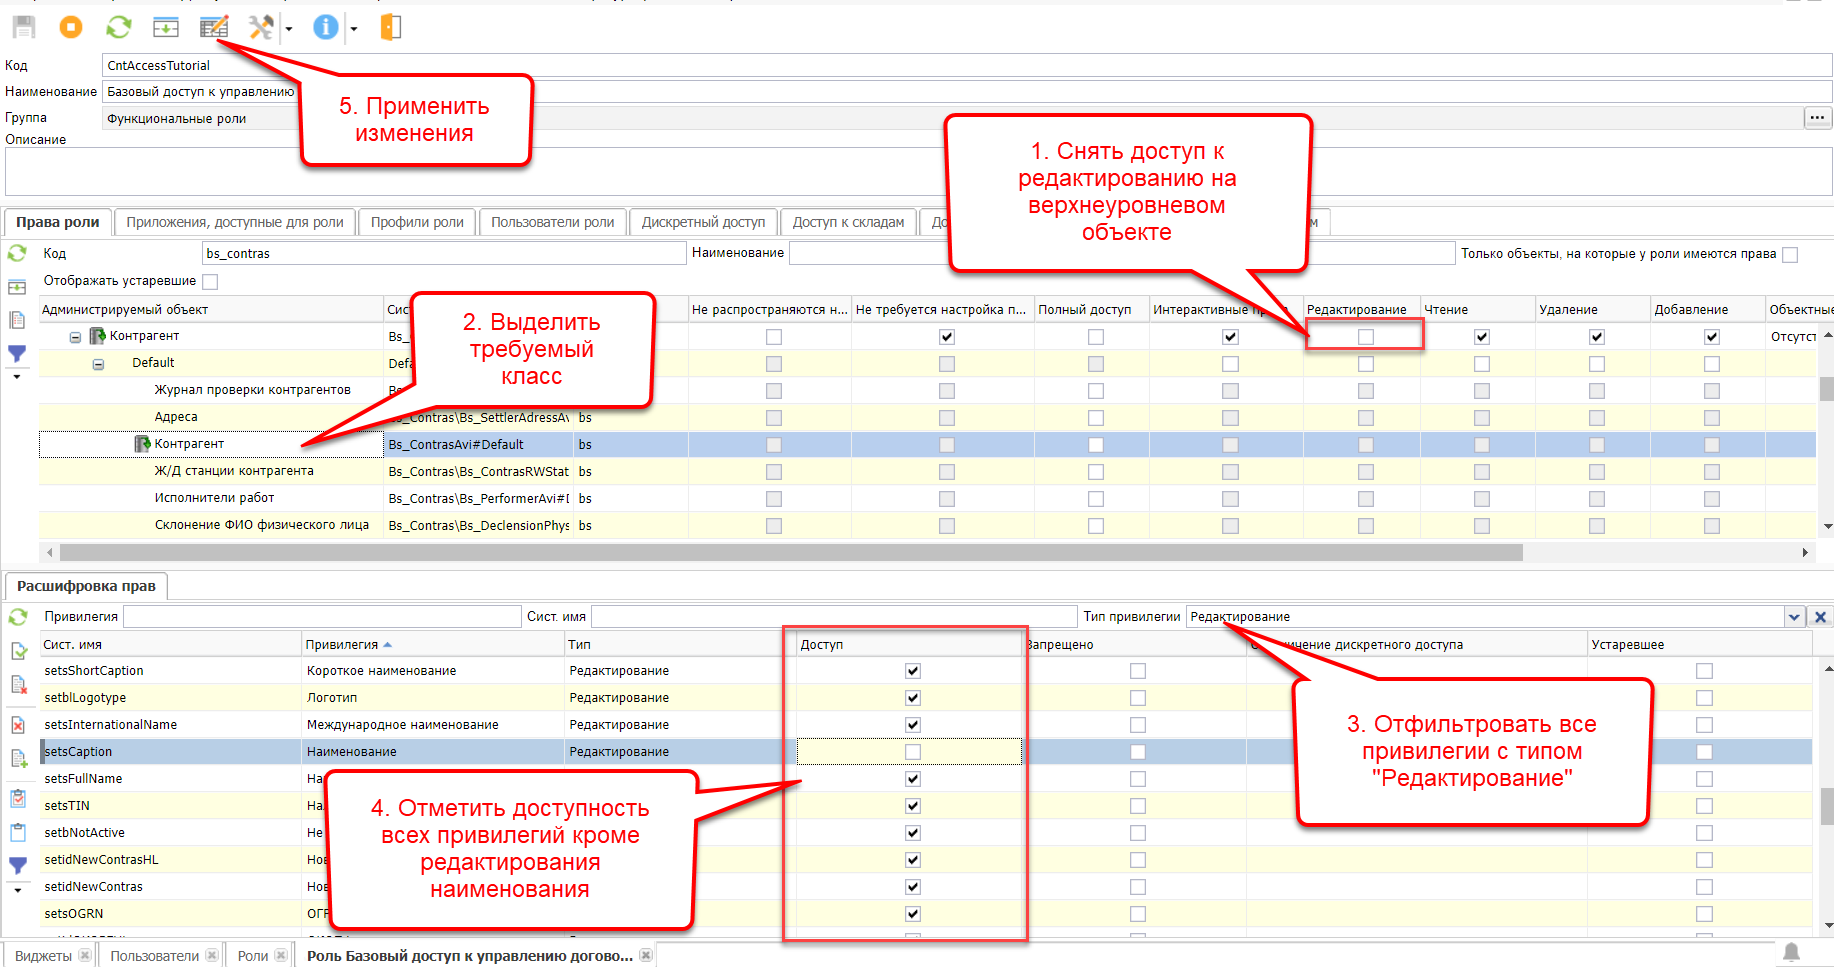
Task: Click the blue information icon
Action: pos(325,27)
